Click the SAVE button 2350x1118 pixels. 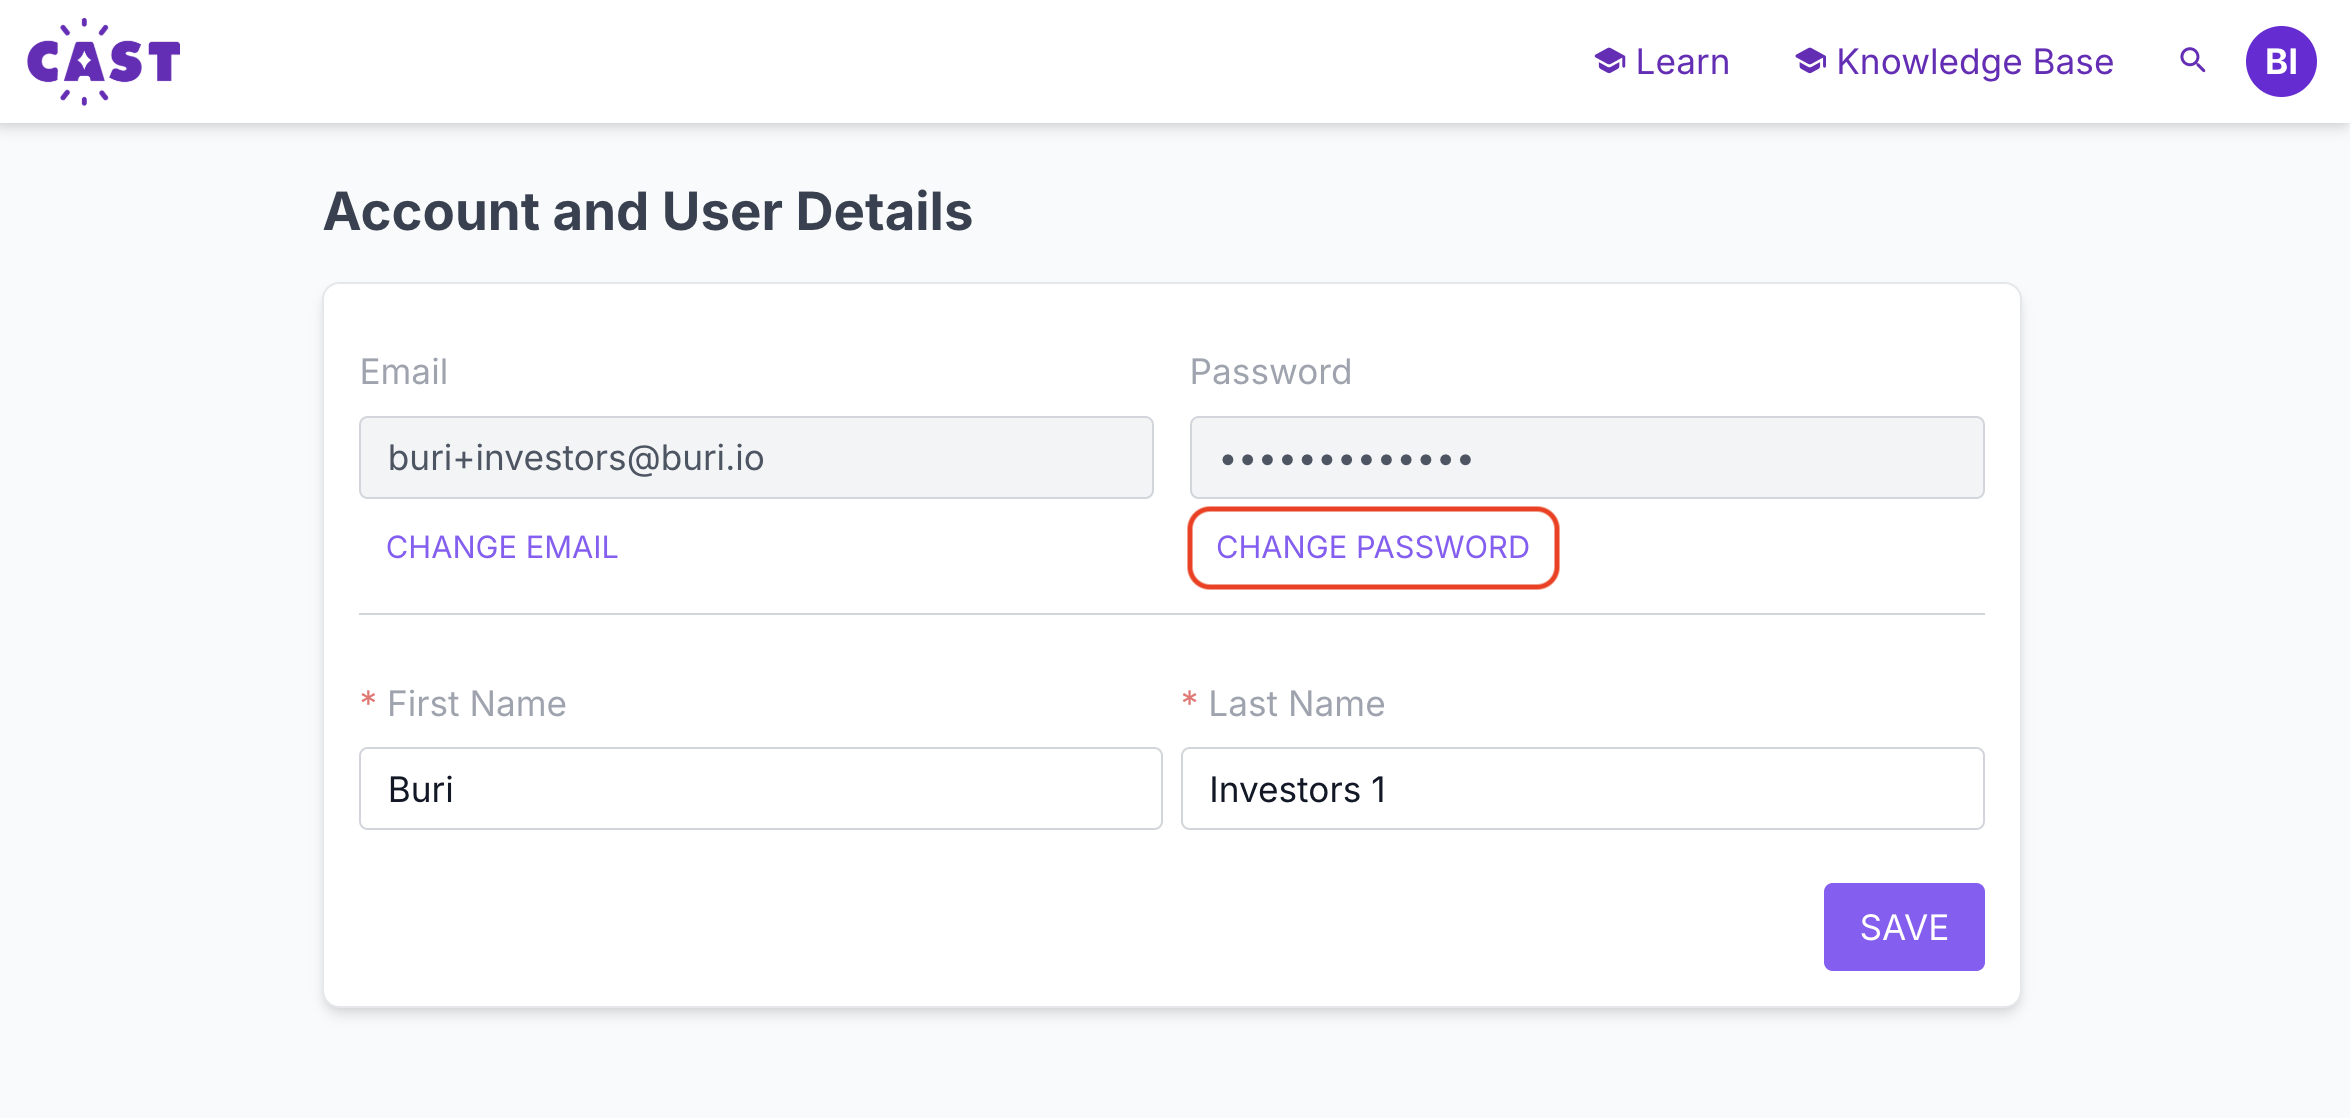(x=1903, y=927)
